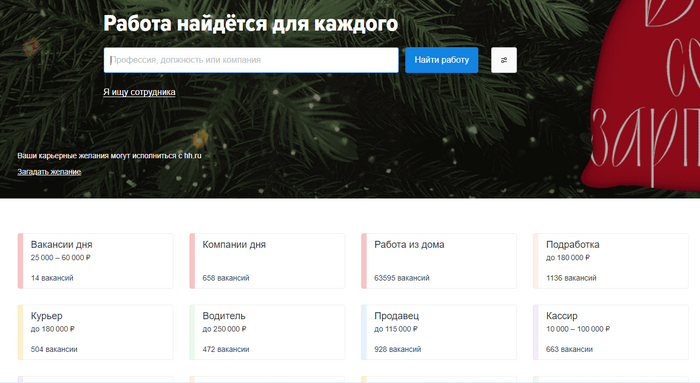Open the Подработка card
The image size is (700, 383).
pyautogui.click(x=611, y=261)
